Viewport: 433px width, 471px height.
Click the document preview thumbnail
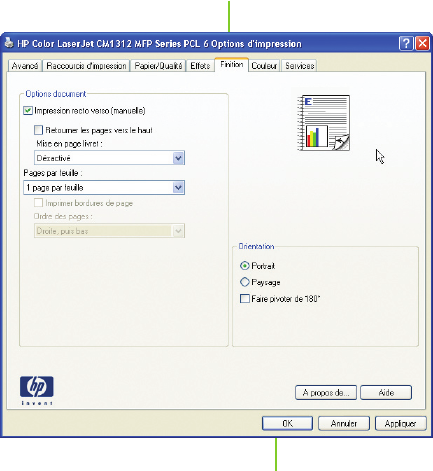pos(323,123)
